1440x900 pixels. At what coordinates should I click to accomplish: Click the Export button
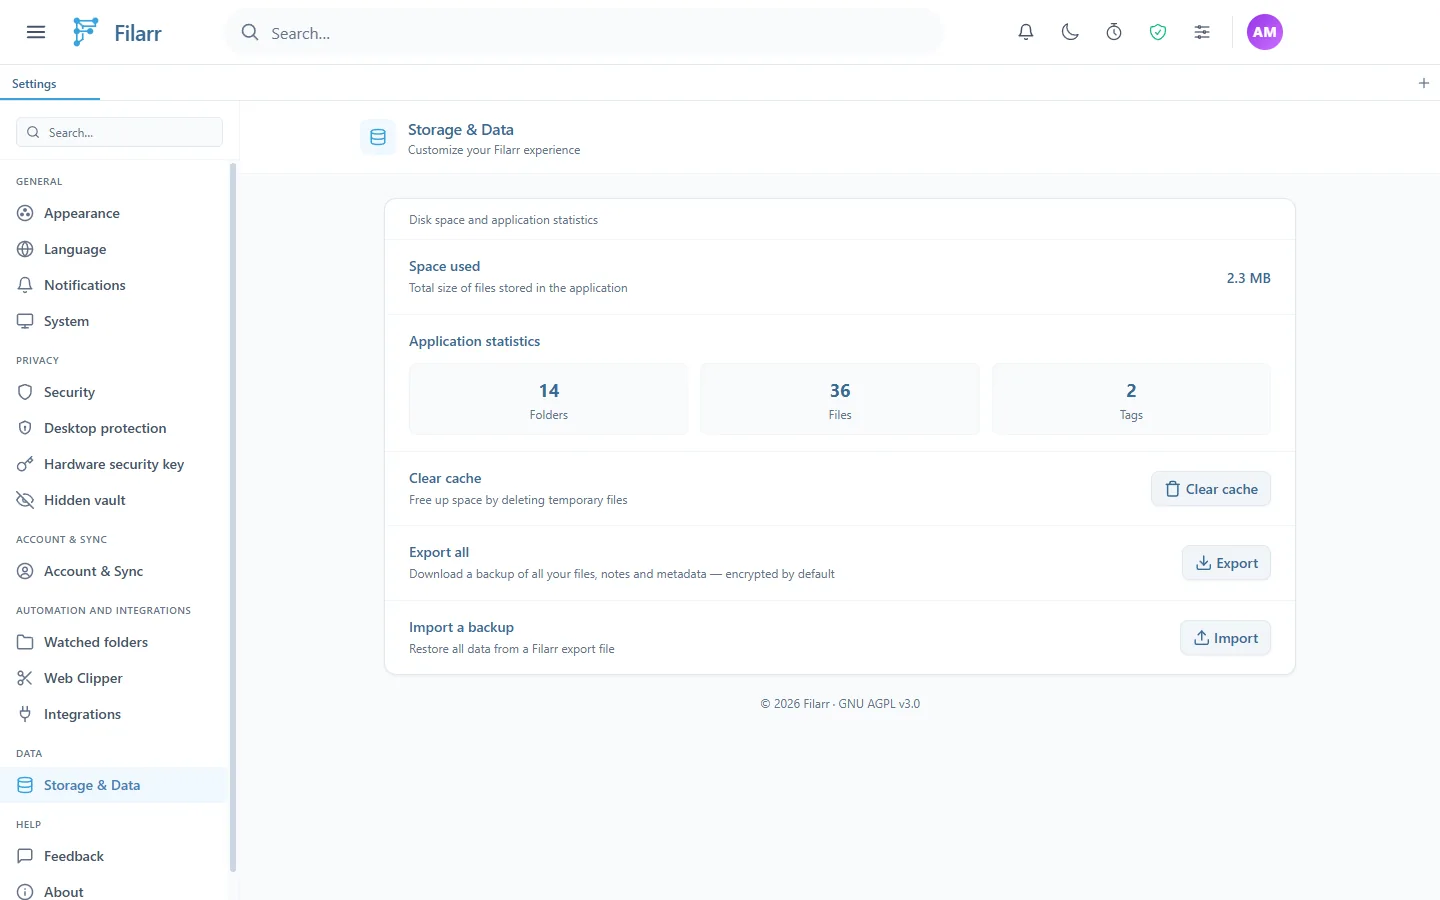(1226, 563)
